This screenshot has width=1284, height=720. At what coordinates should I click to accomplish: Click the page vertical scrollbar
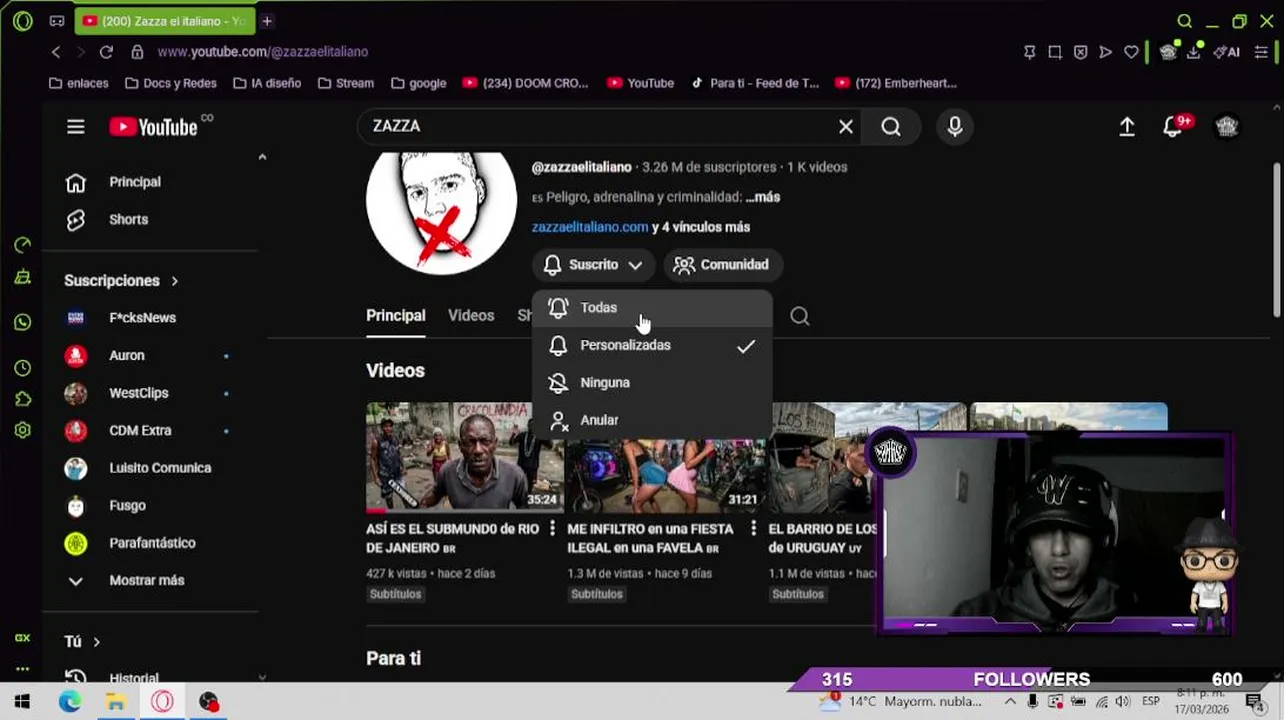tap(1276, 240)
